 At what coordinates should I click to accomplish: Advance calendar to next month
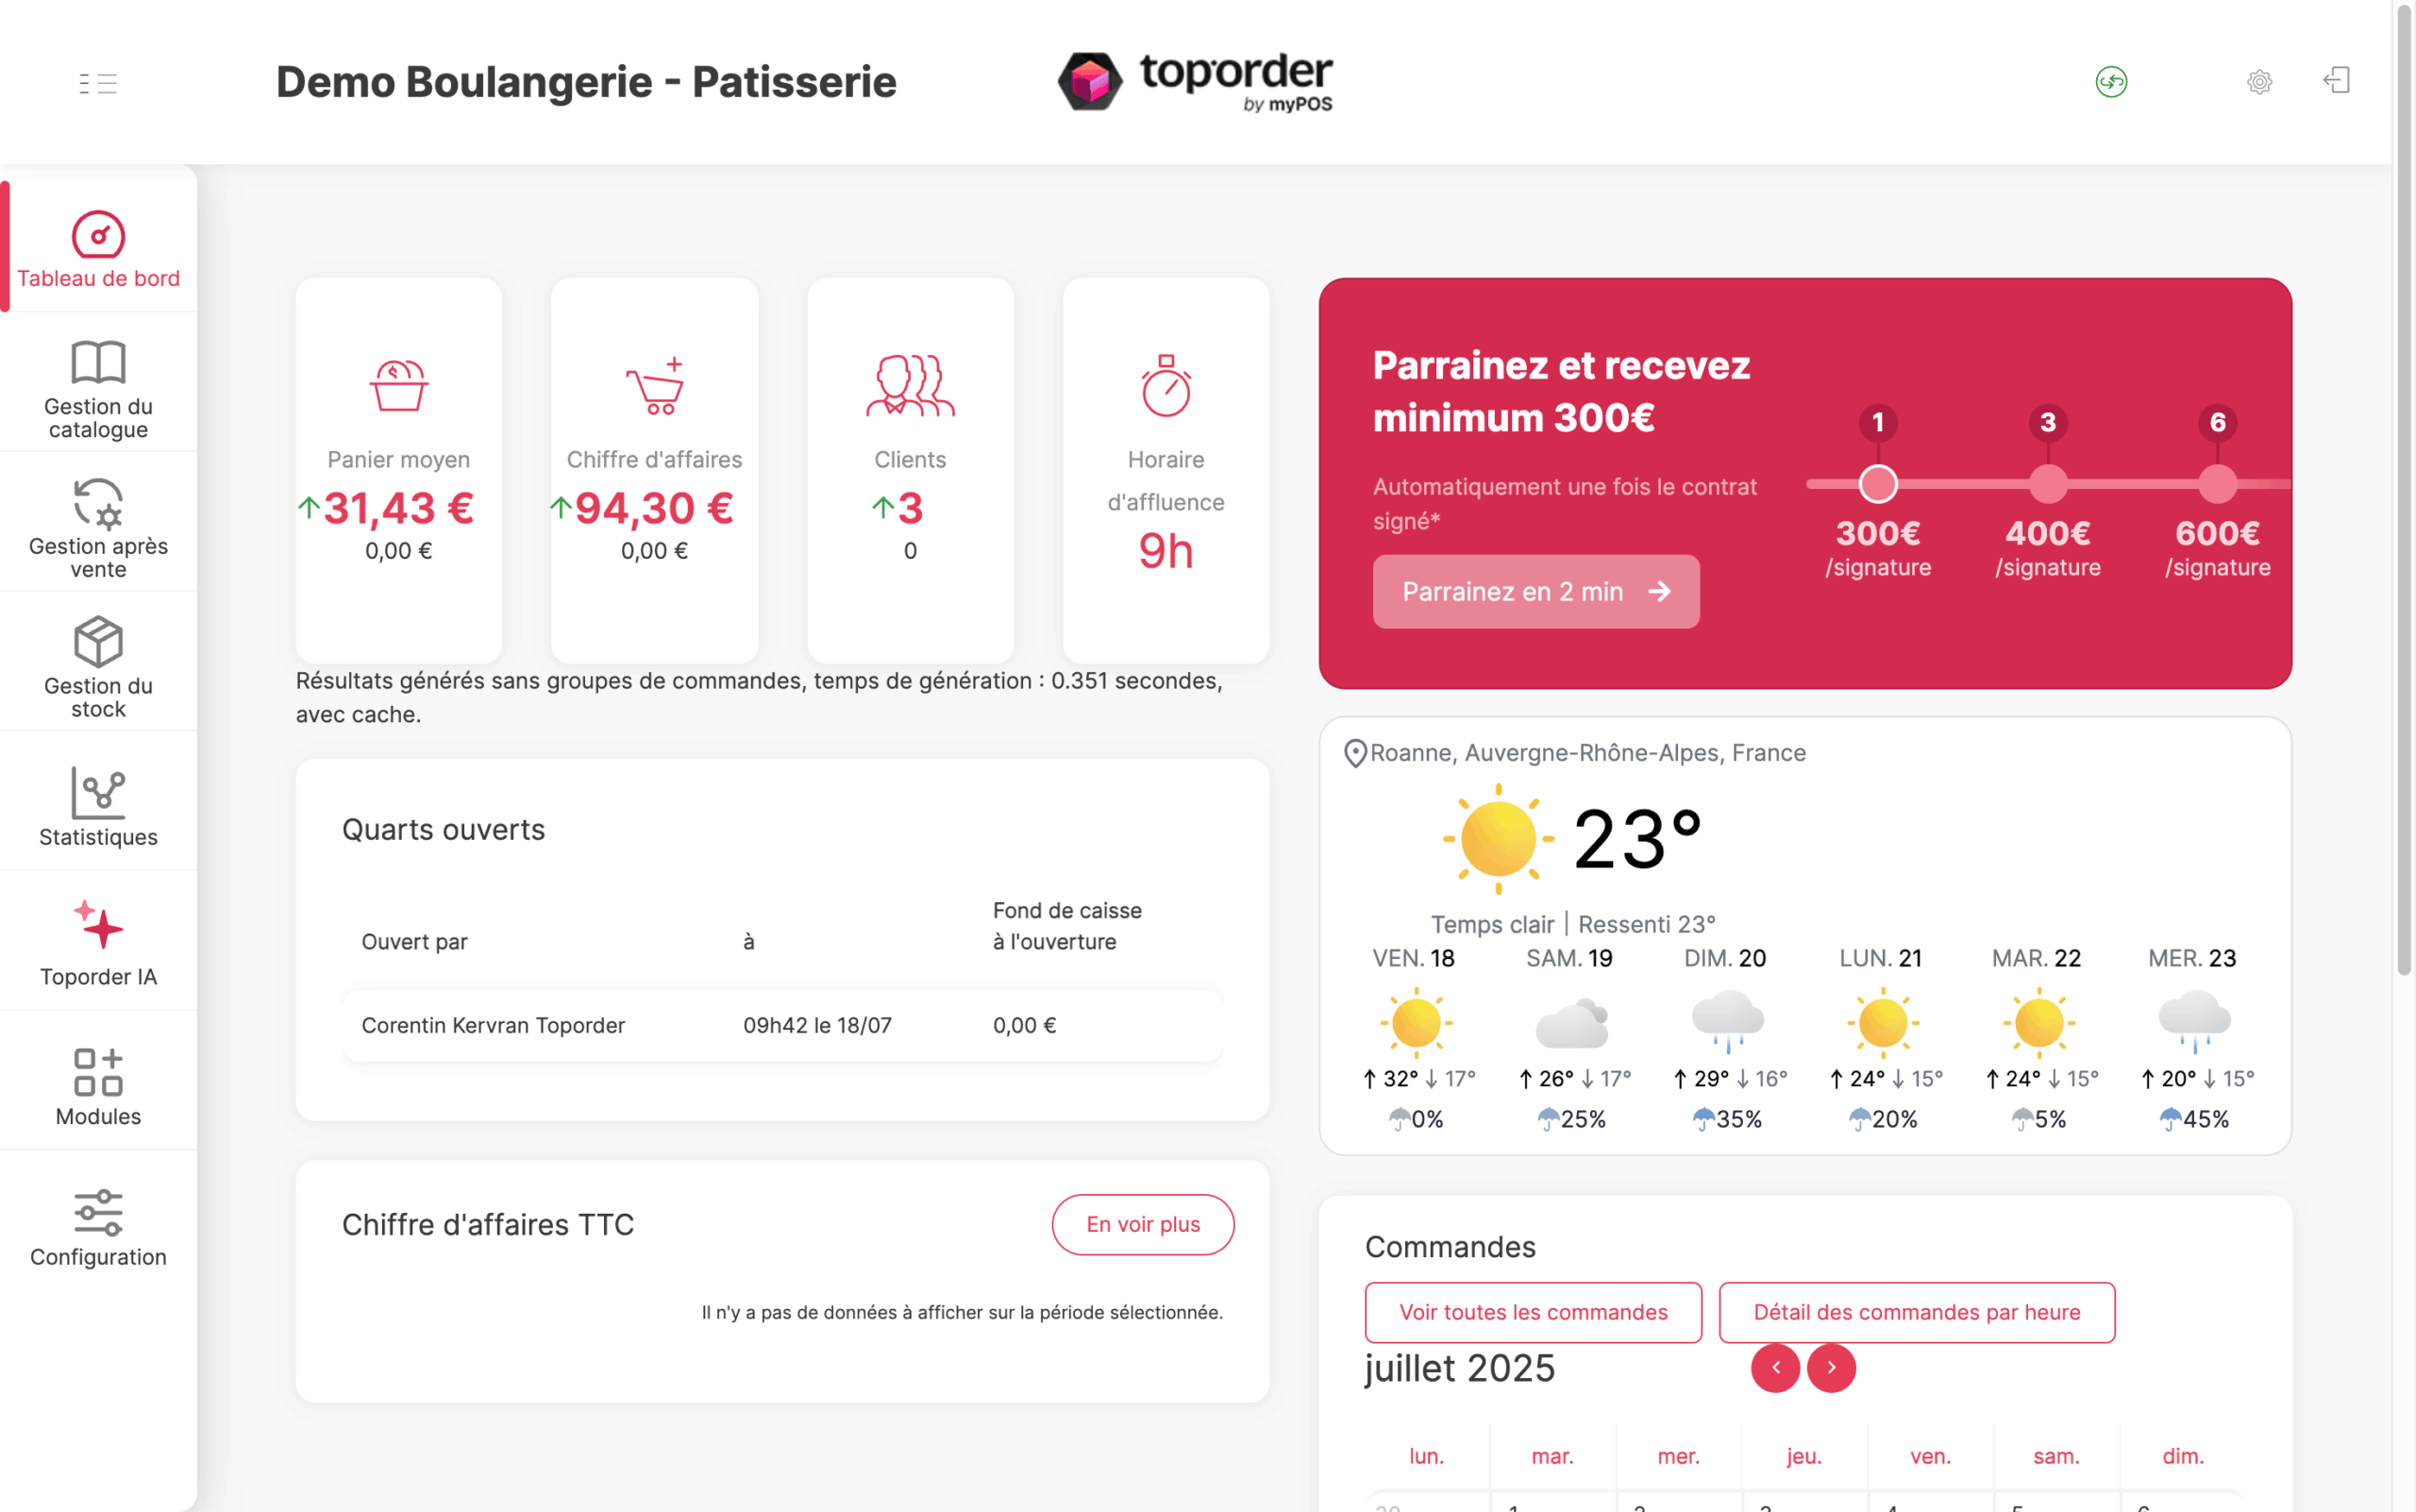click(1831, 1367)
